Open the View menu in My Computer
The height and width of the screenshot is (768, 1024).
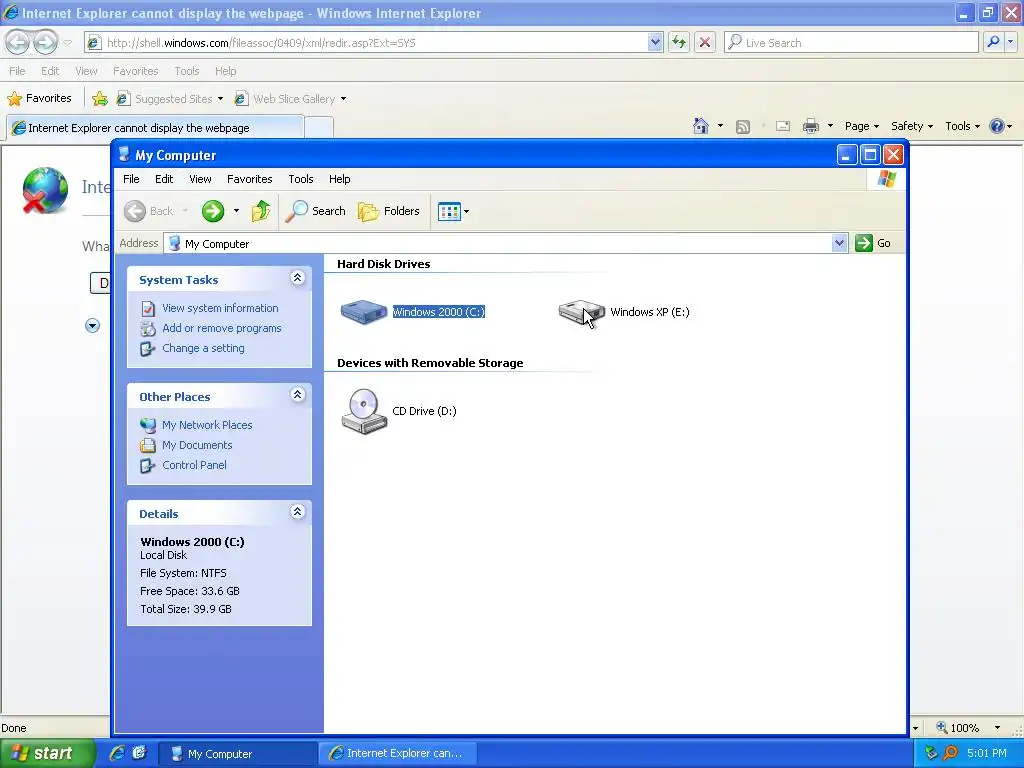[x=200, y=179]
